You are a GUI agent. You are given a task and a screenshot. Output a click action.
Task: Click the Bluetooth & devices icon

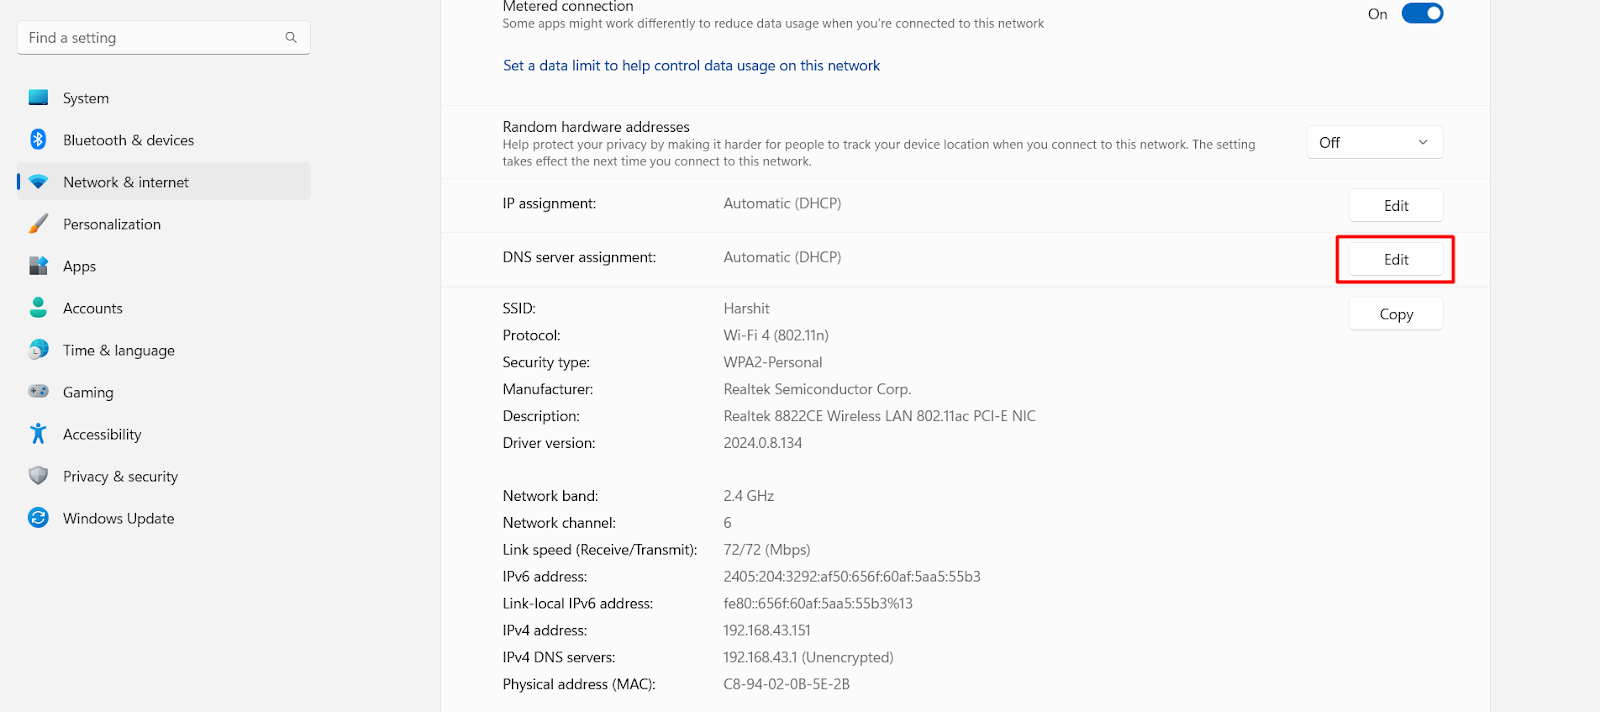pos(38,140)
